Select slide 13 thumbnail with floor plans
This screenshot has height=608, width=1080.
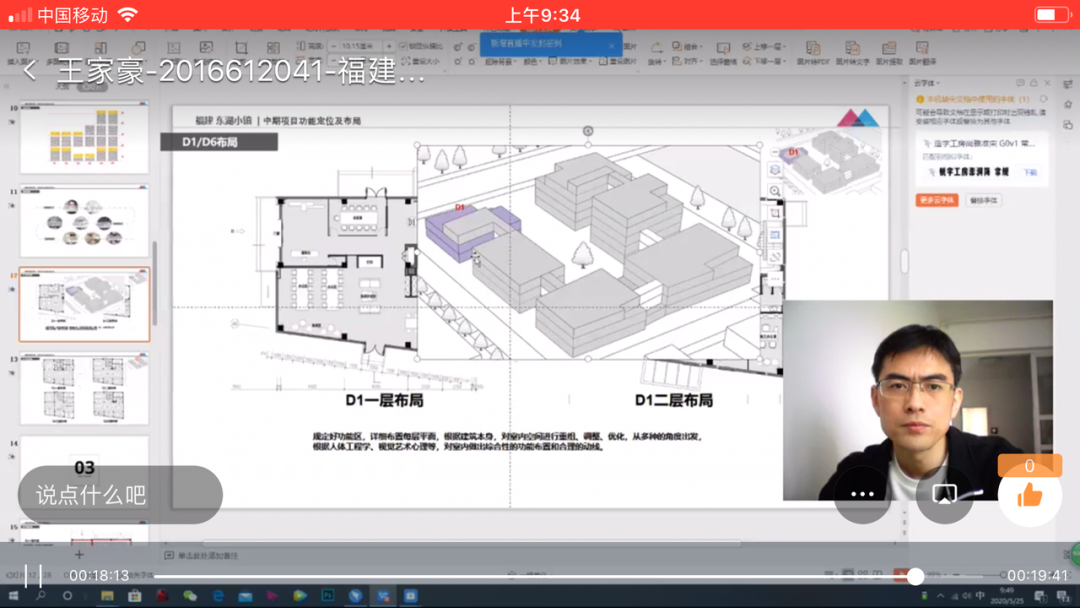click(x=84, y=388)
